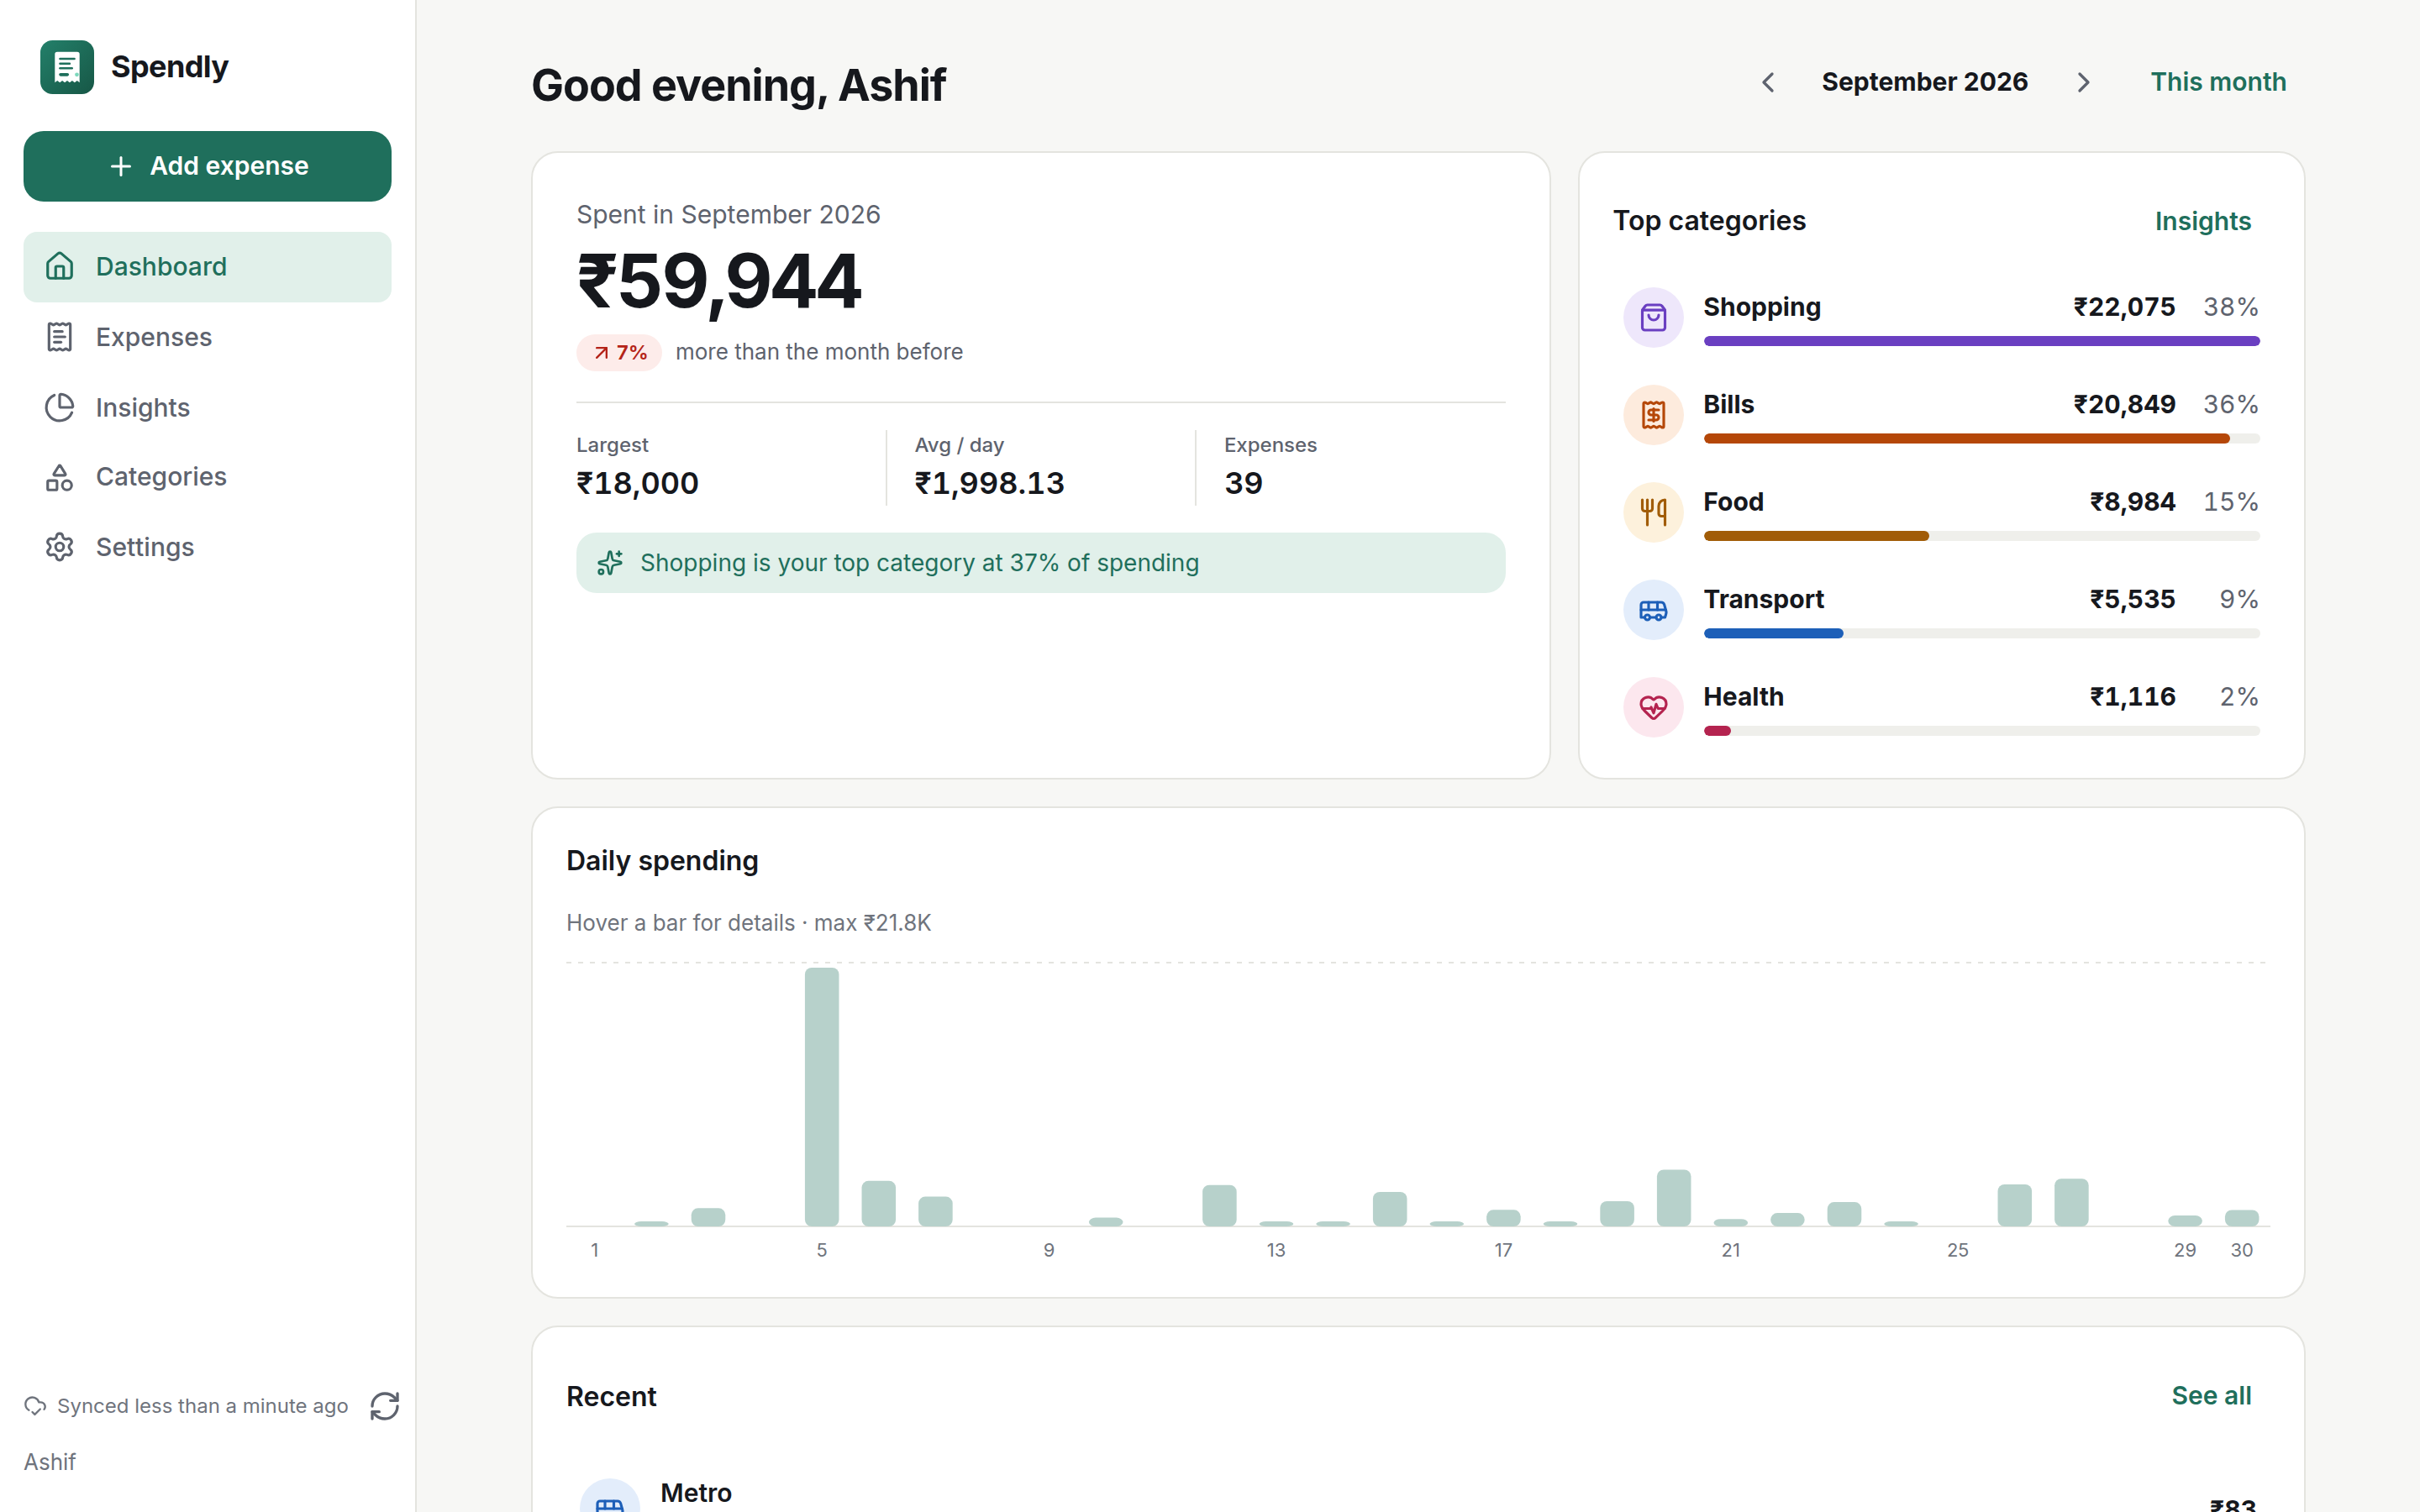Click the Settings gear icon in sidebar
Screen dimensions: 2420x1512
click(60, 547)
